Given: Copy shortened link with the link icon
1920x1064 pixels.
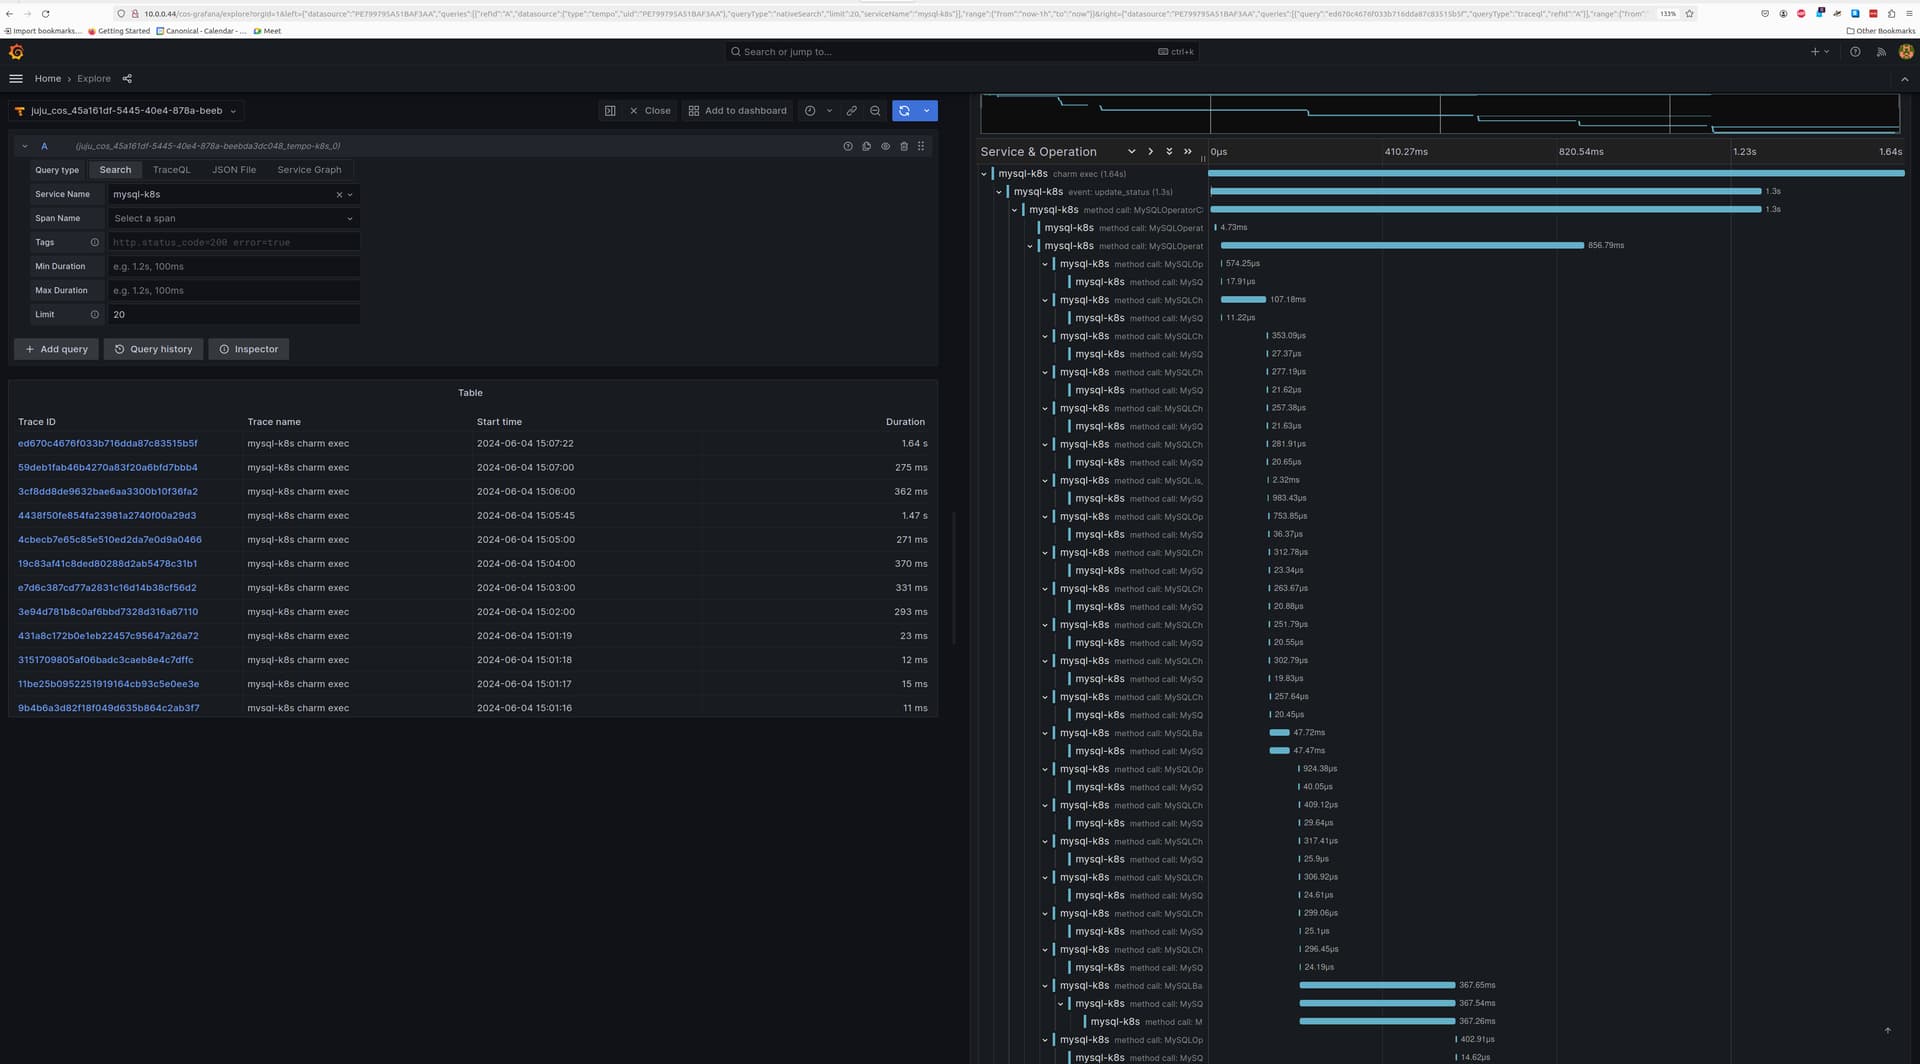Looking at the screenshot, I should [851, 111].
